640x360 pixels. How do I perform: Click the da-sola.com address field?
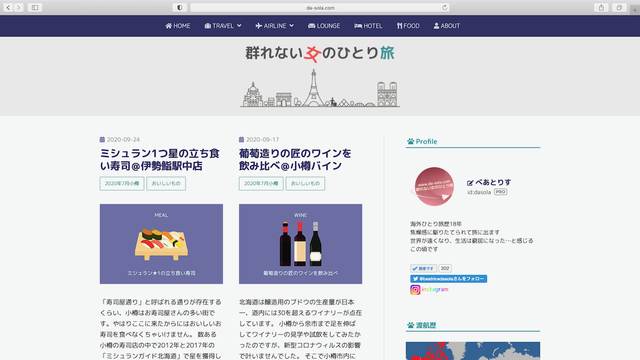pos(320,7)
